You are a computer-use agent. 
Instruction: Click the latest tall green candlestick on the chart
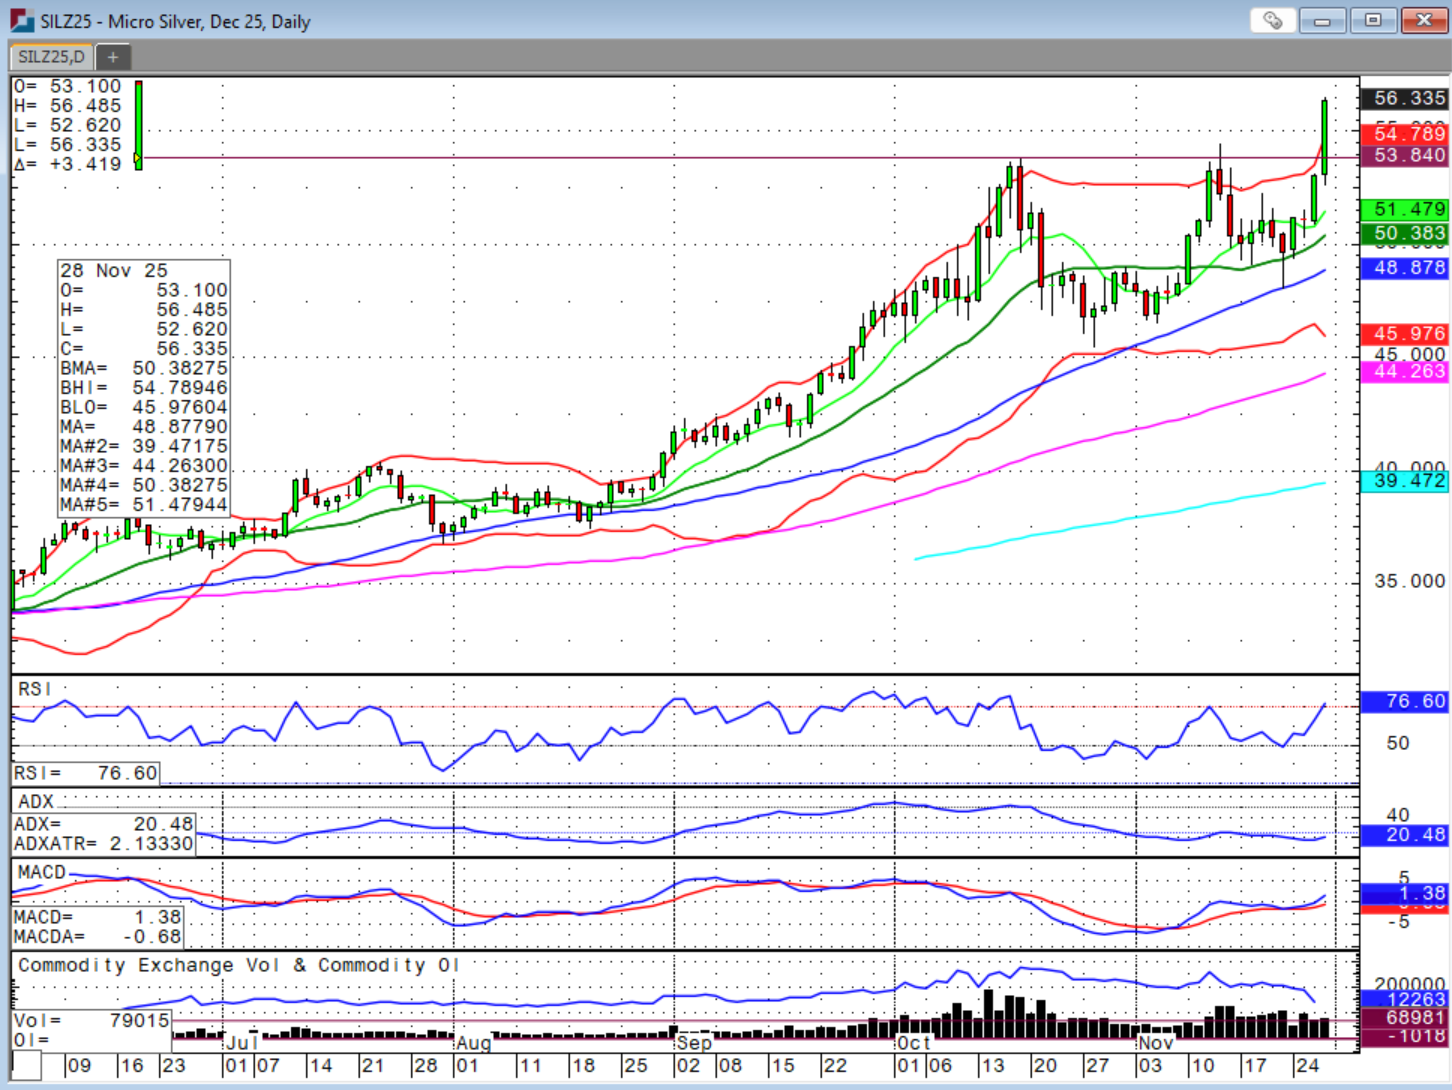point(1325,138)
